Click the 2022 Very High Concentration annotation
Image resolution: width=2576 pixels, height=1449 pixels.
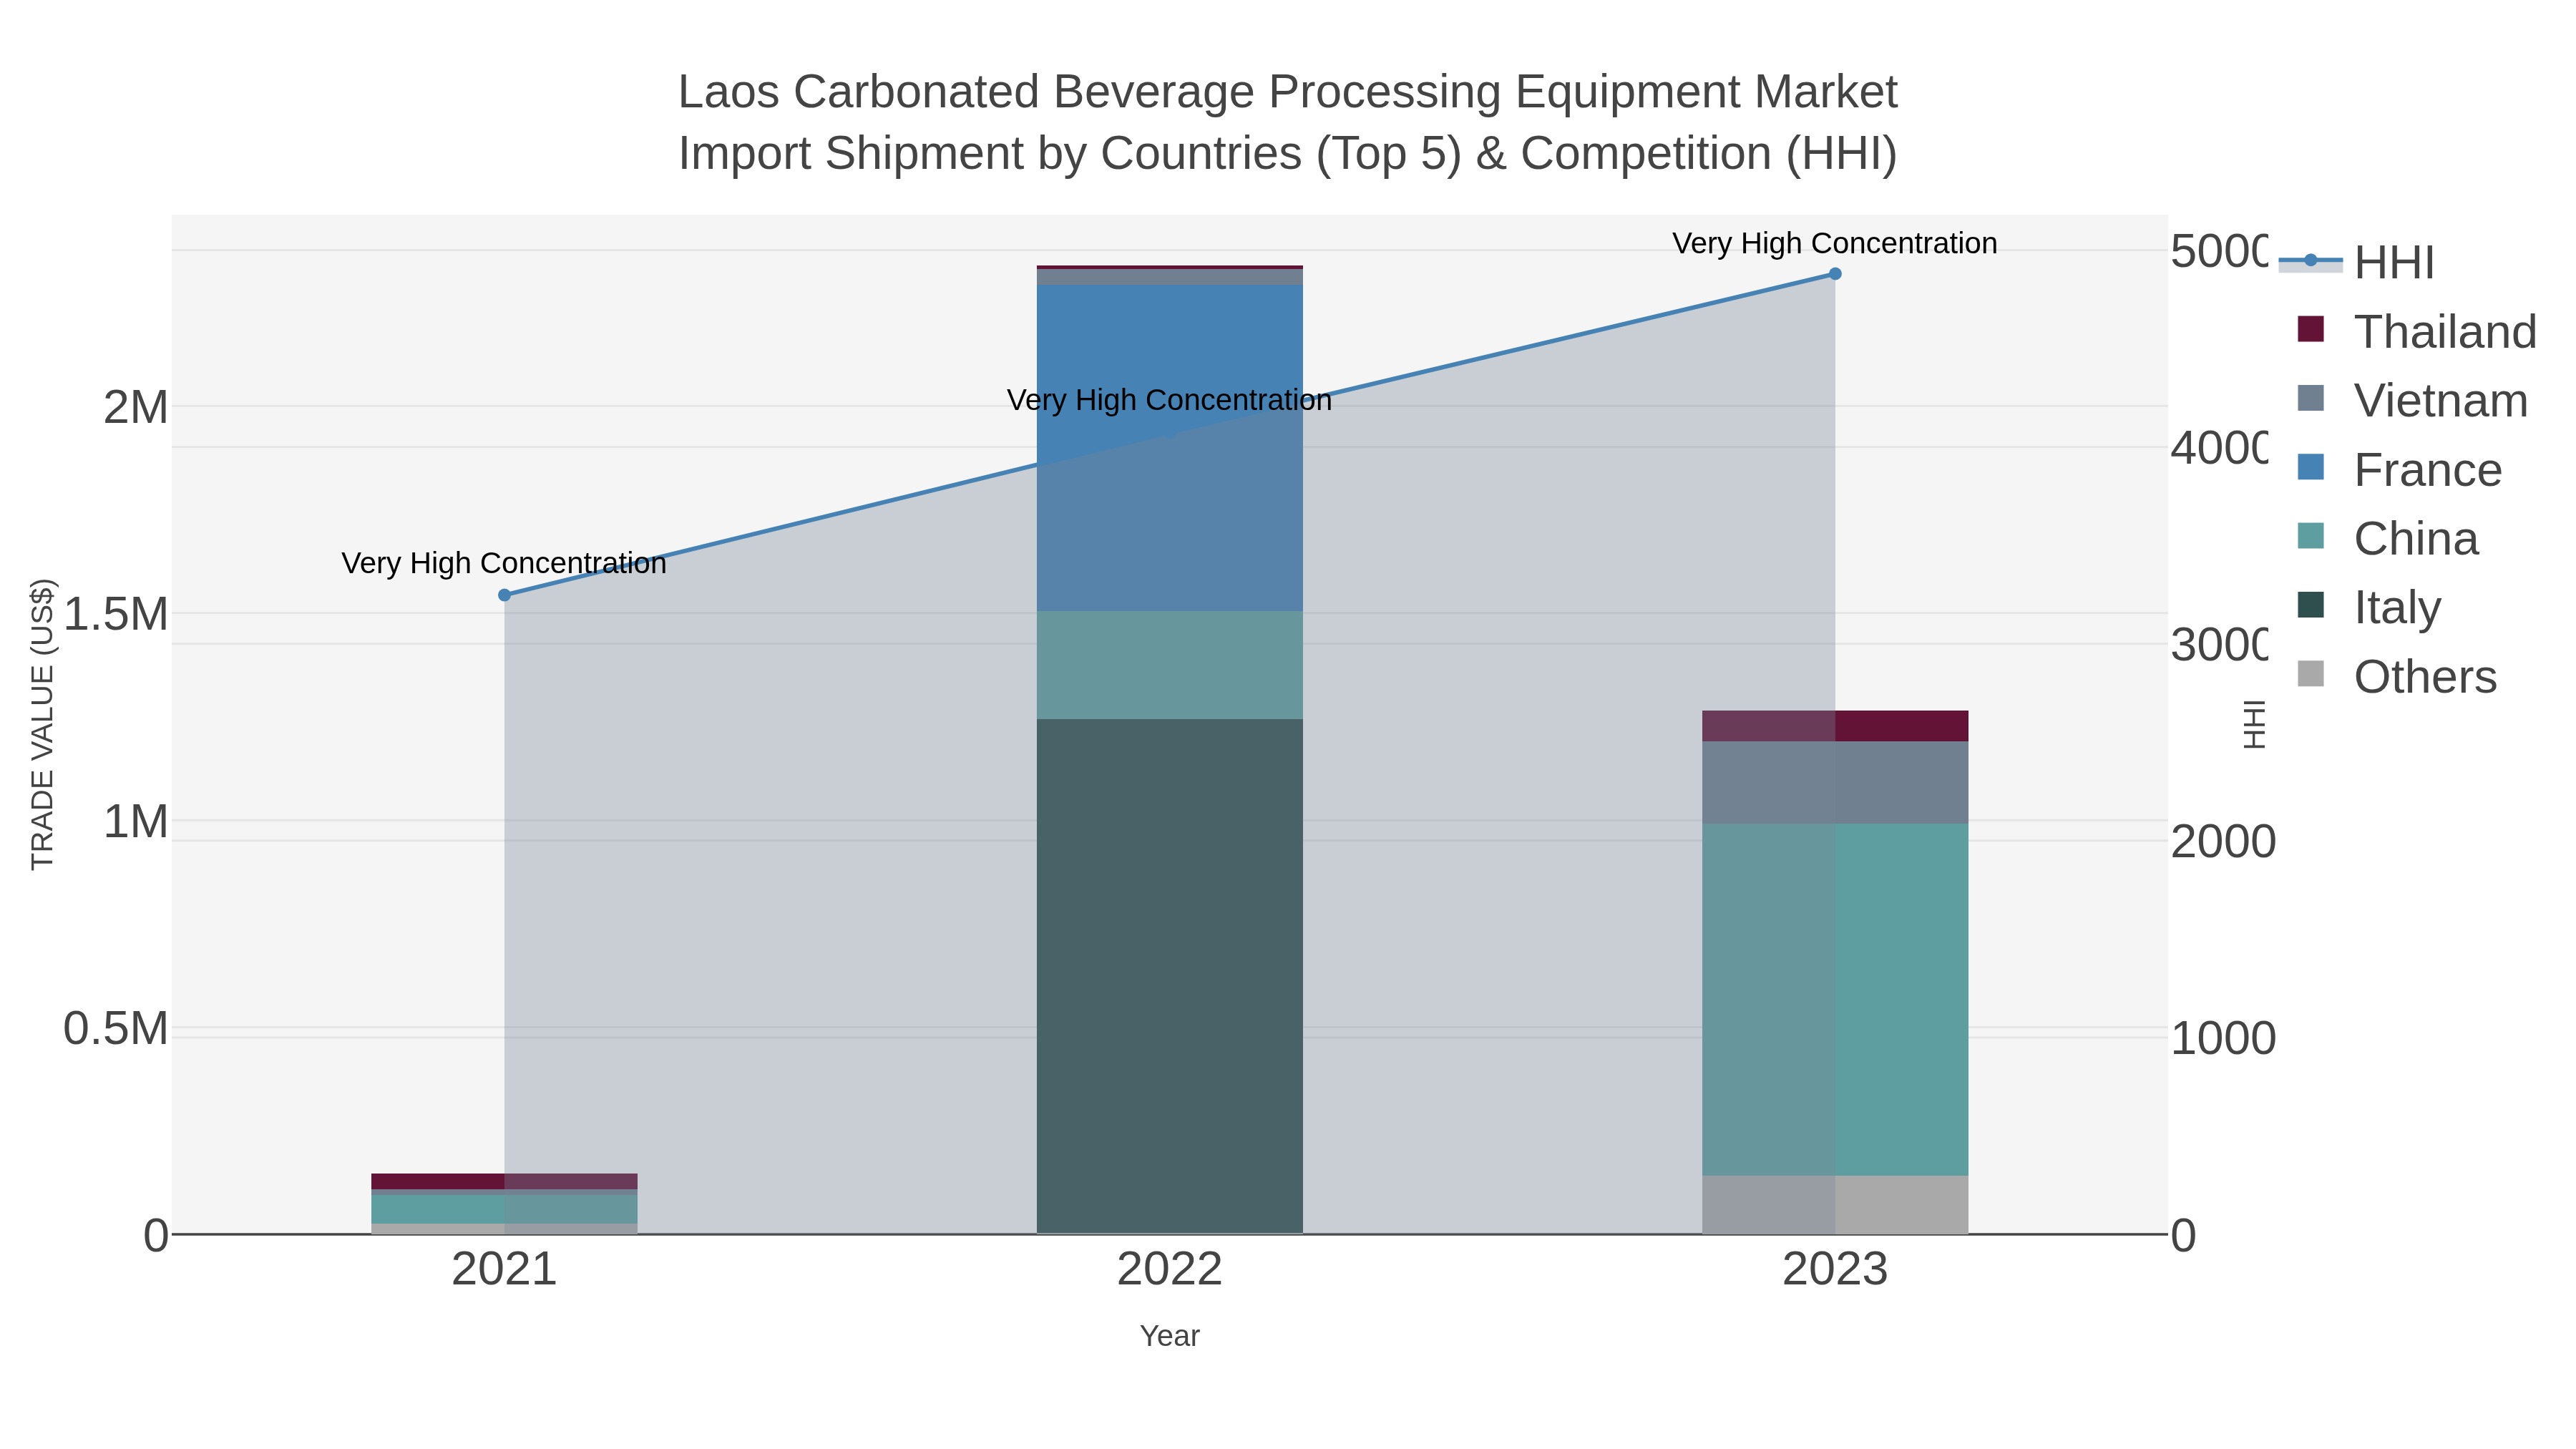[x=1169, y=400]
